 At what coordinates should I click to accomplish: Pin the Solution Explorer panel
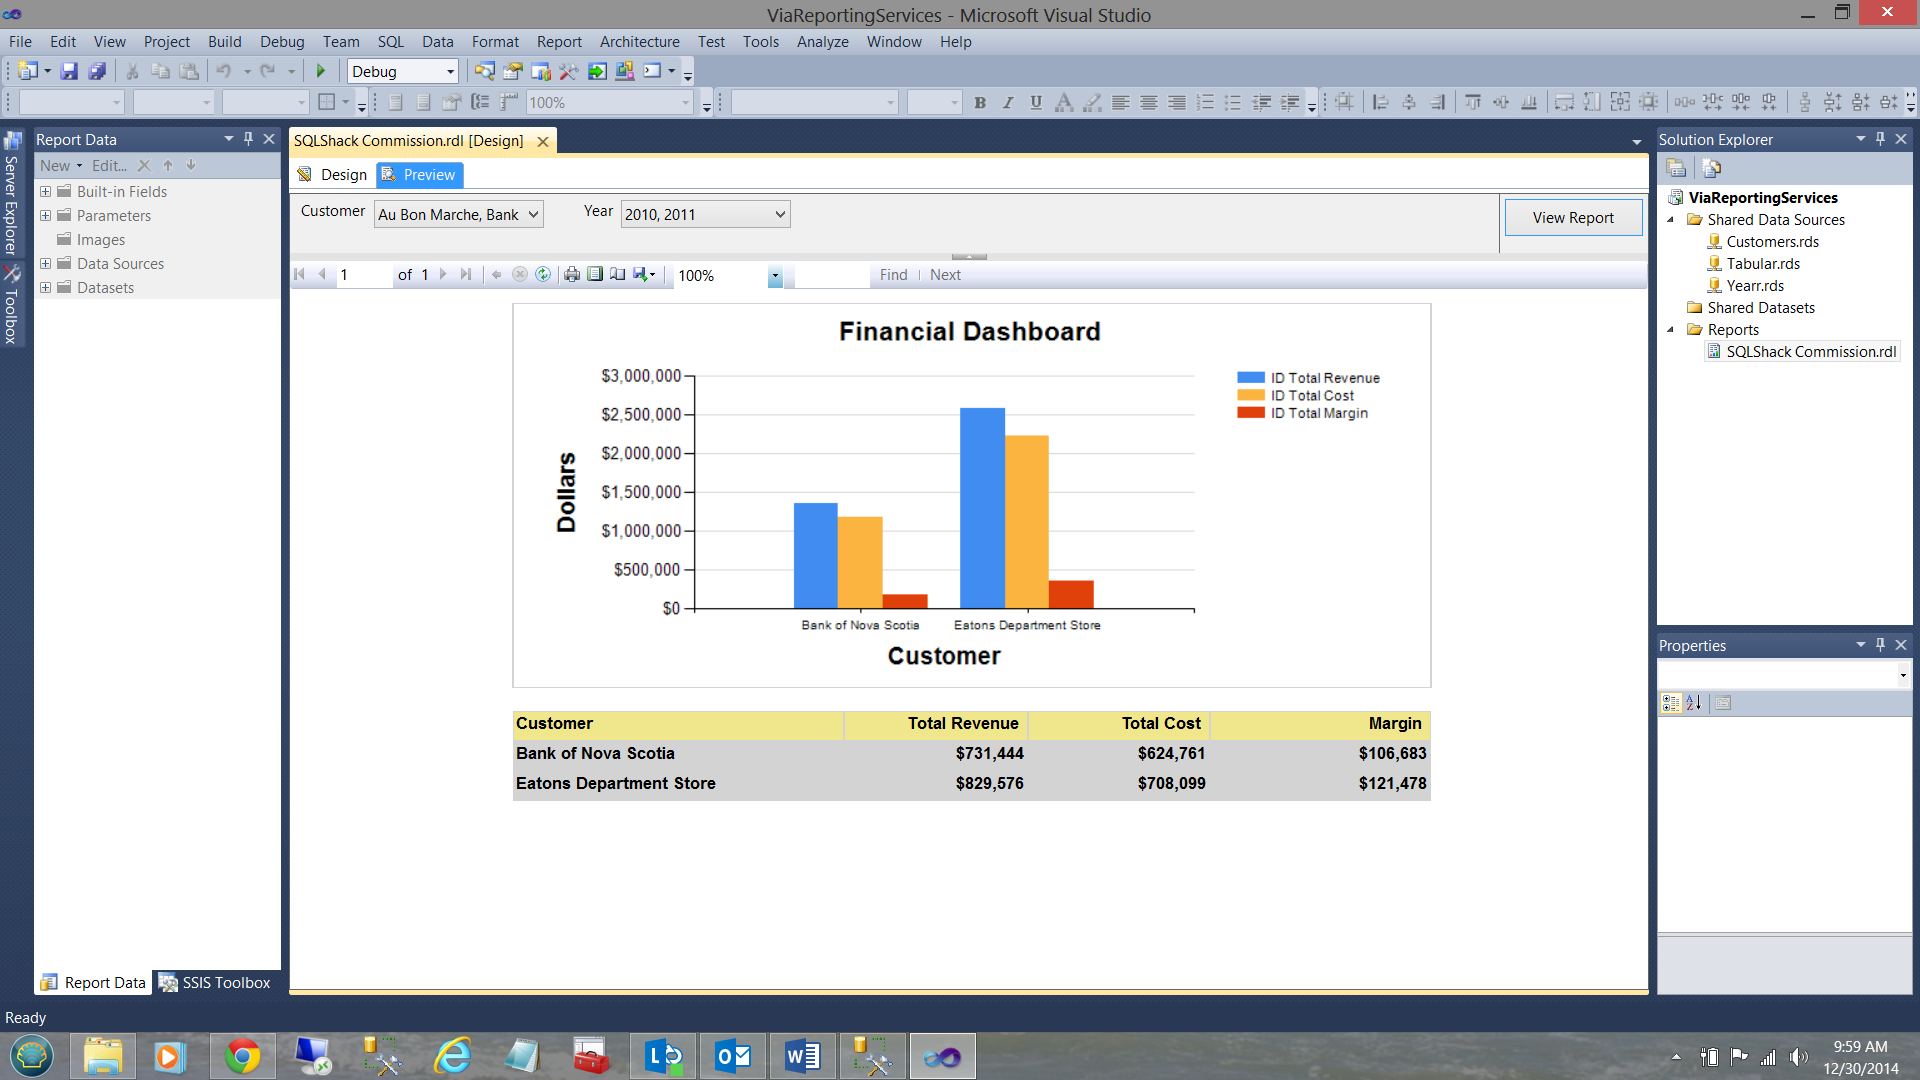click(x=1880, y=139)
